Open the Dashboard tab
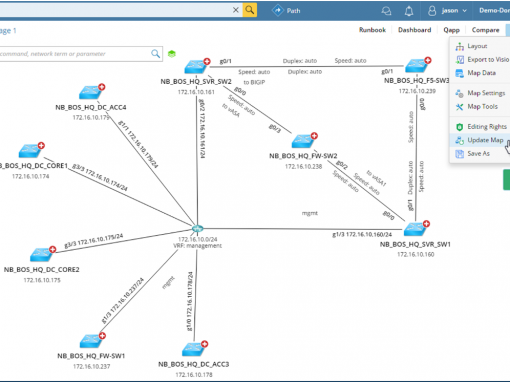 [414, 30]
